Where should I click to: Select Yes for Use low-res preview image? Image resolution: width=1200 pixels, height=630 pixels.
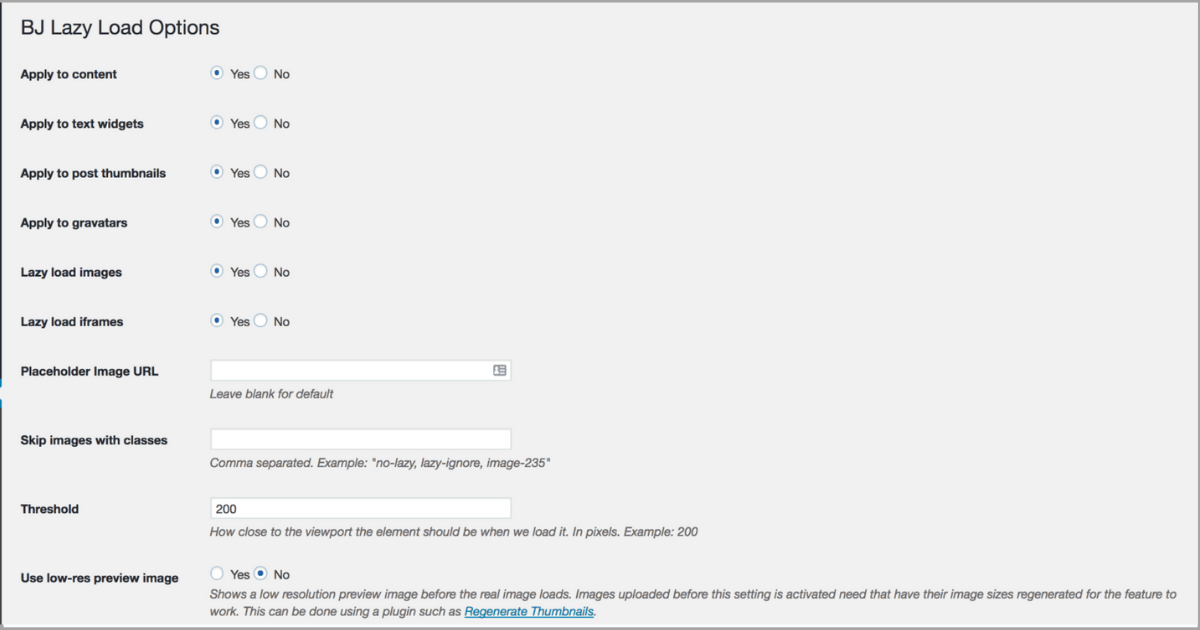(x=217, y=574)
